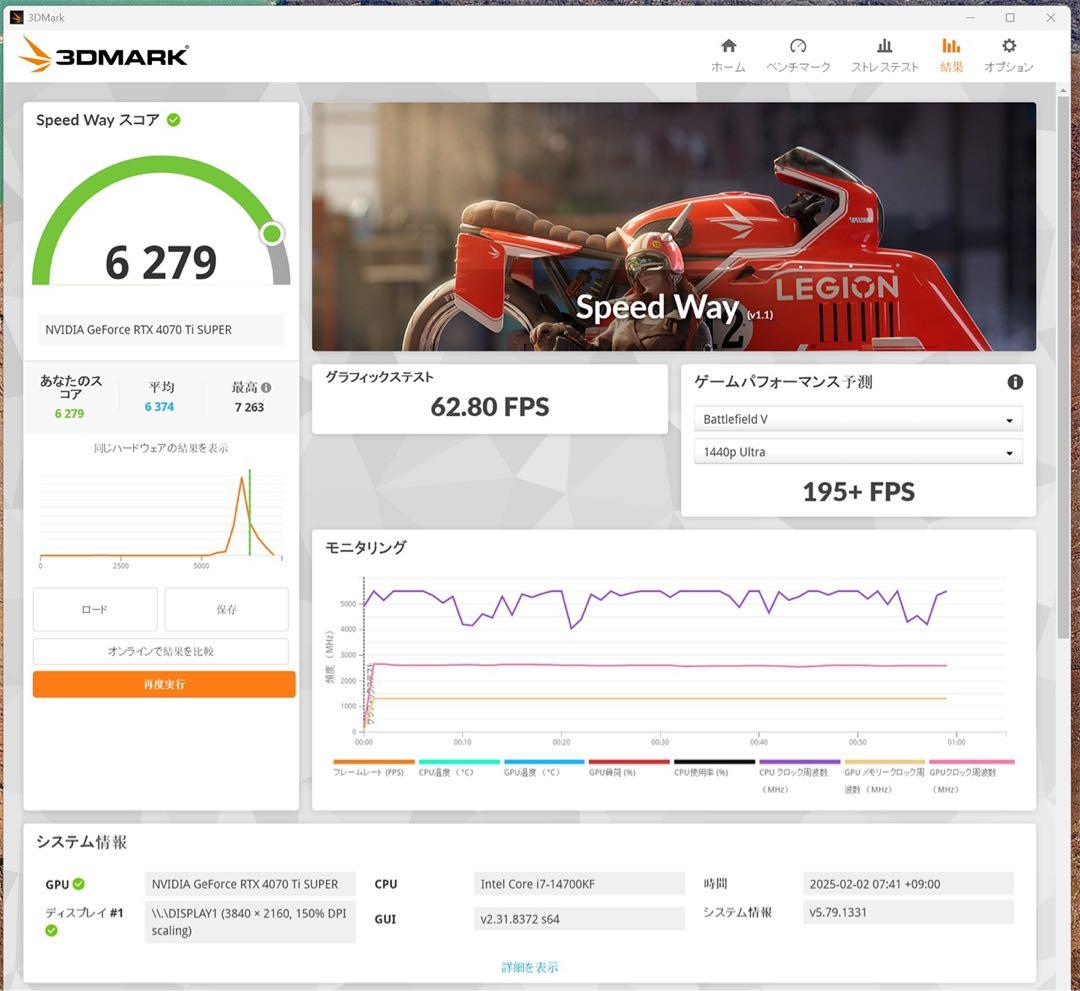The height and width of the screenshot is (991, 1080).
Task: Select the 結果 tab in top navigation
Action: pos(950,52)
